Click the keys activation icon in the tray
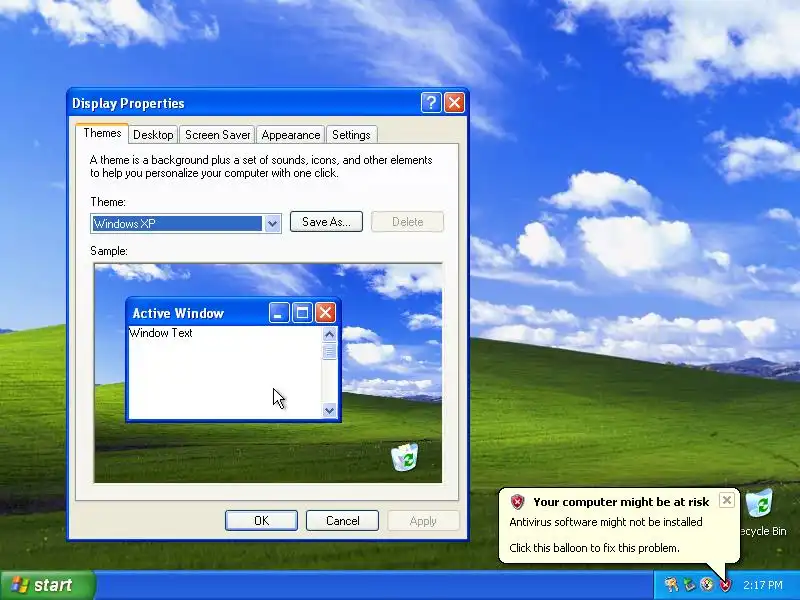This screenshot has width=800, height=600. point(671,584)
